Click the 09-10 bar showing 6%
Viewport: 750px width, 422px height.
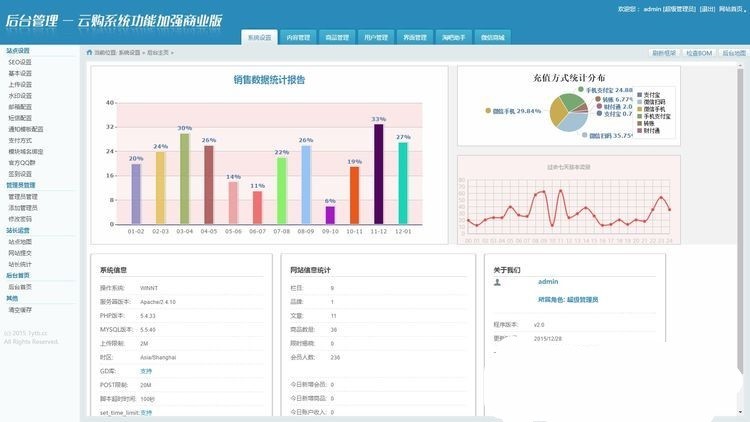point(330,215)
